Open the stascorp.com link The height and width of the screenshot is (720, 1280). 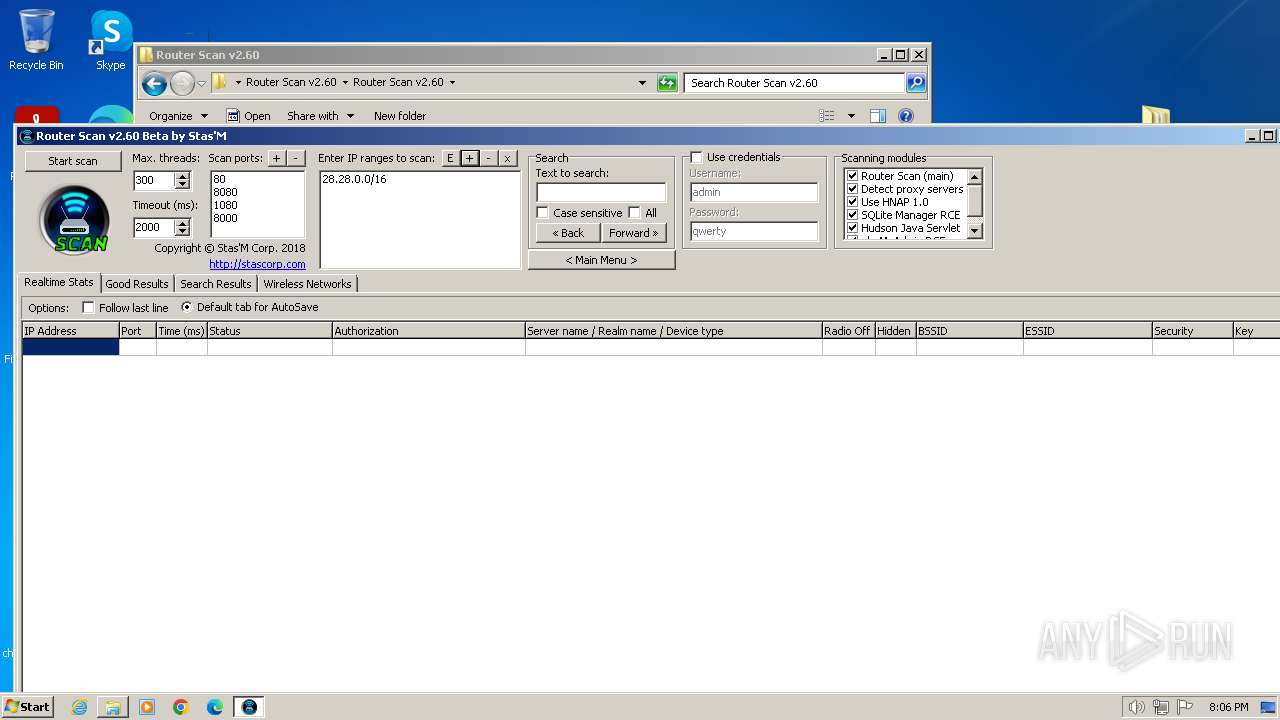257,264
